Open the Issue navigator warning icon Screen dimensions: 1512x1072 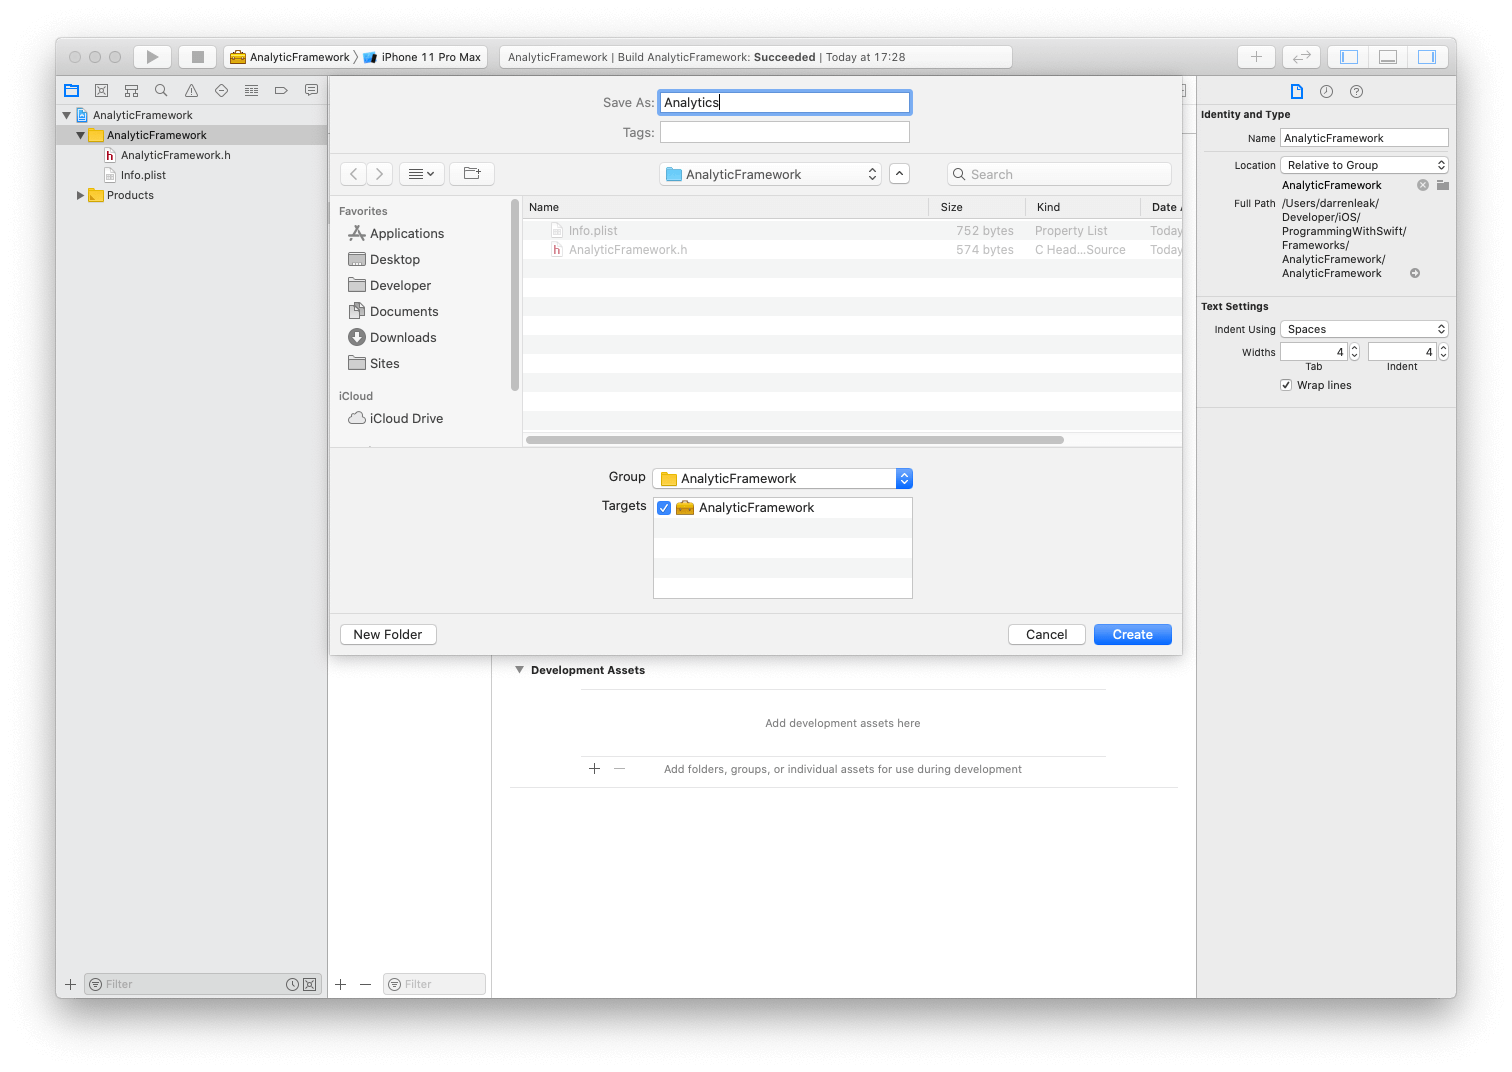click(x=191, y=90)
